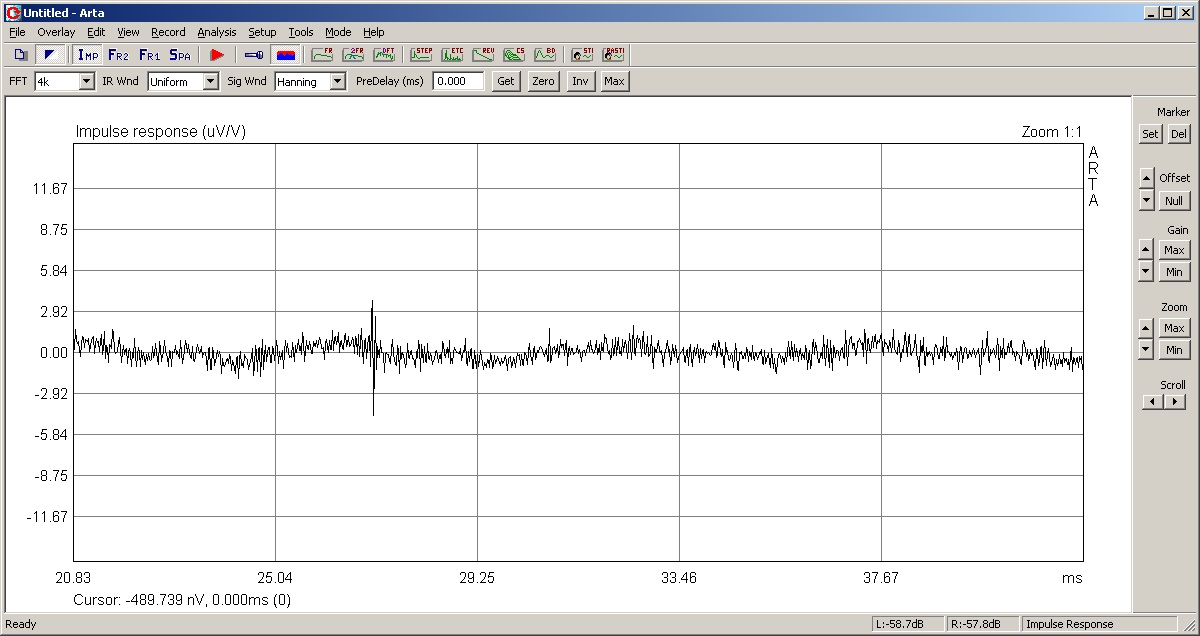Open the ETC energy-time curve icon
This screenshot has width=1200, height=636.
(x=452, y=55)
